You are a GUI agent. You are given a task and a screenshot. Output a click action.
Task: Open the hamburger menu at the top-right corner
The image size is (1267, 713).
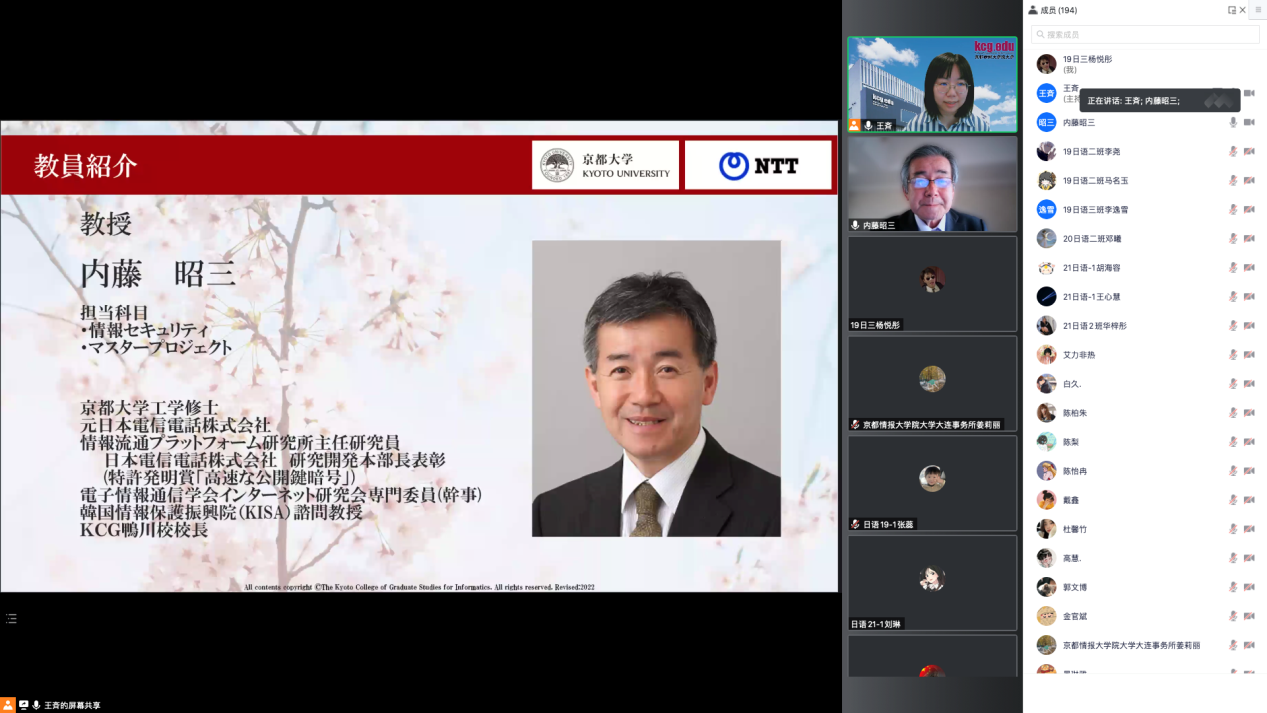(1258, 10)
